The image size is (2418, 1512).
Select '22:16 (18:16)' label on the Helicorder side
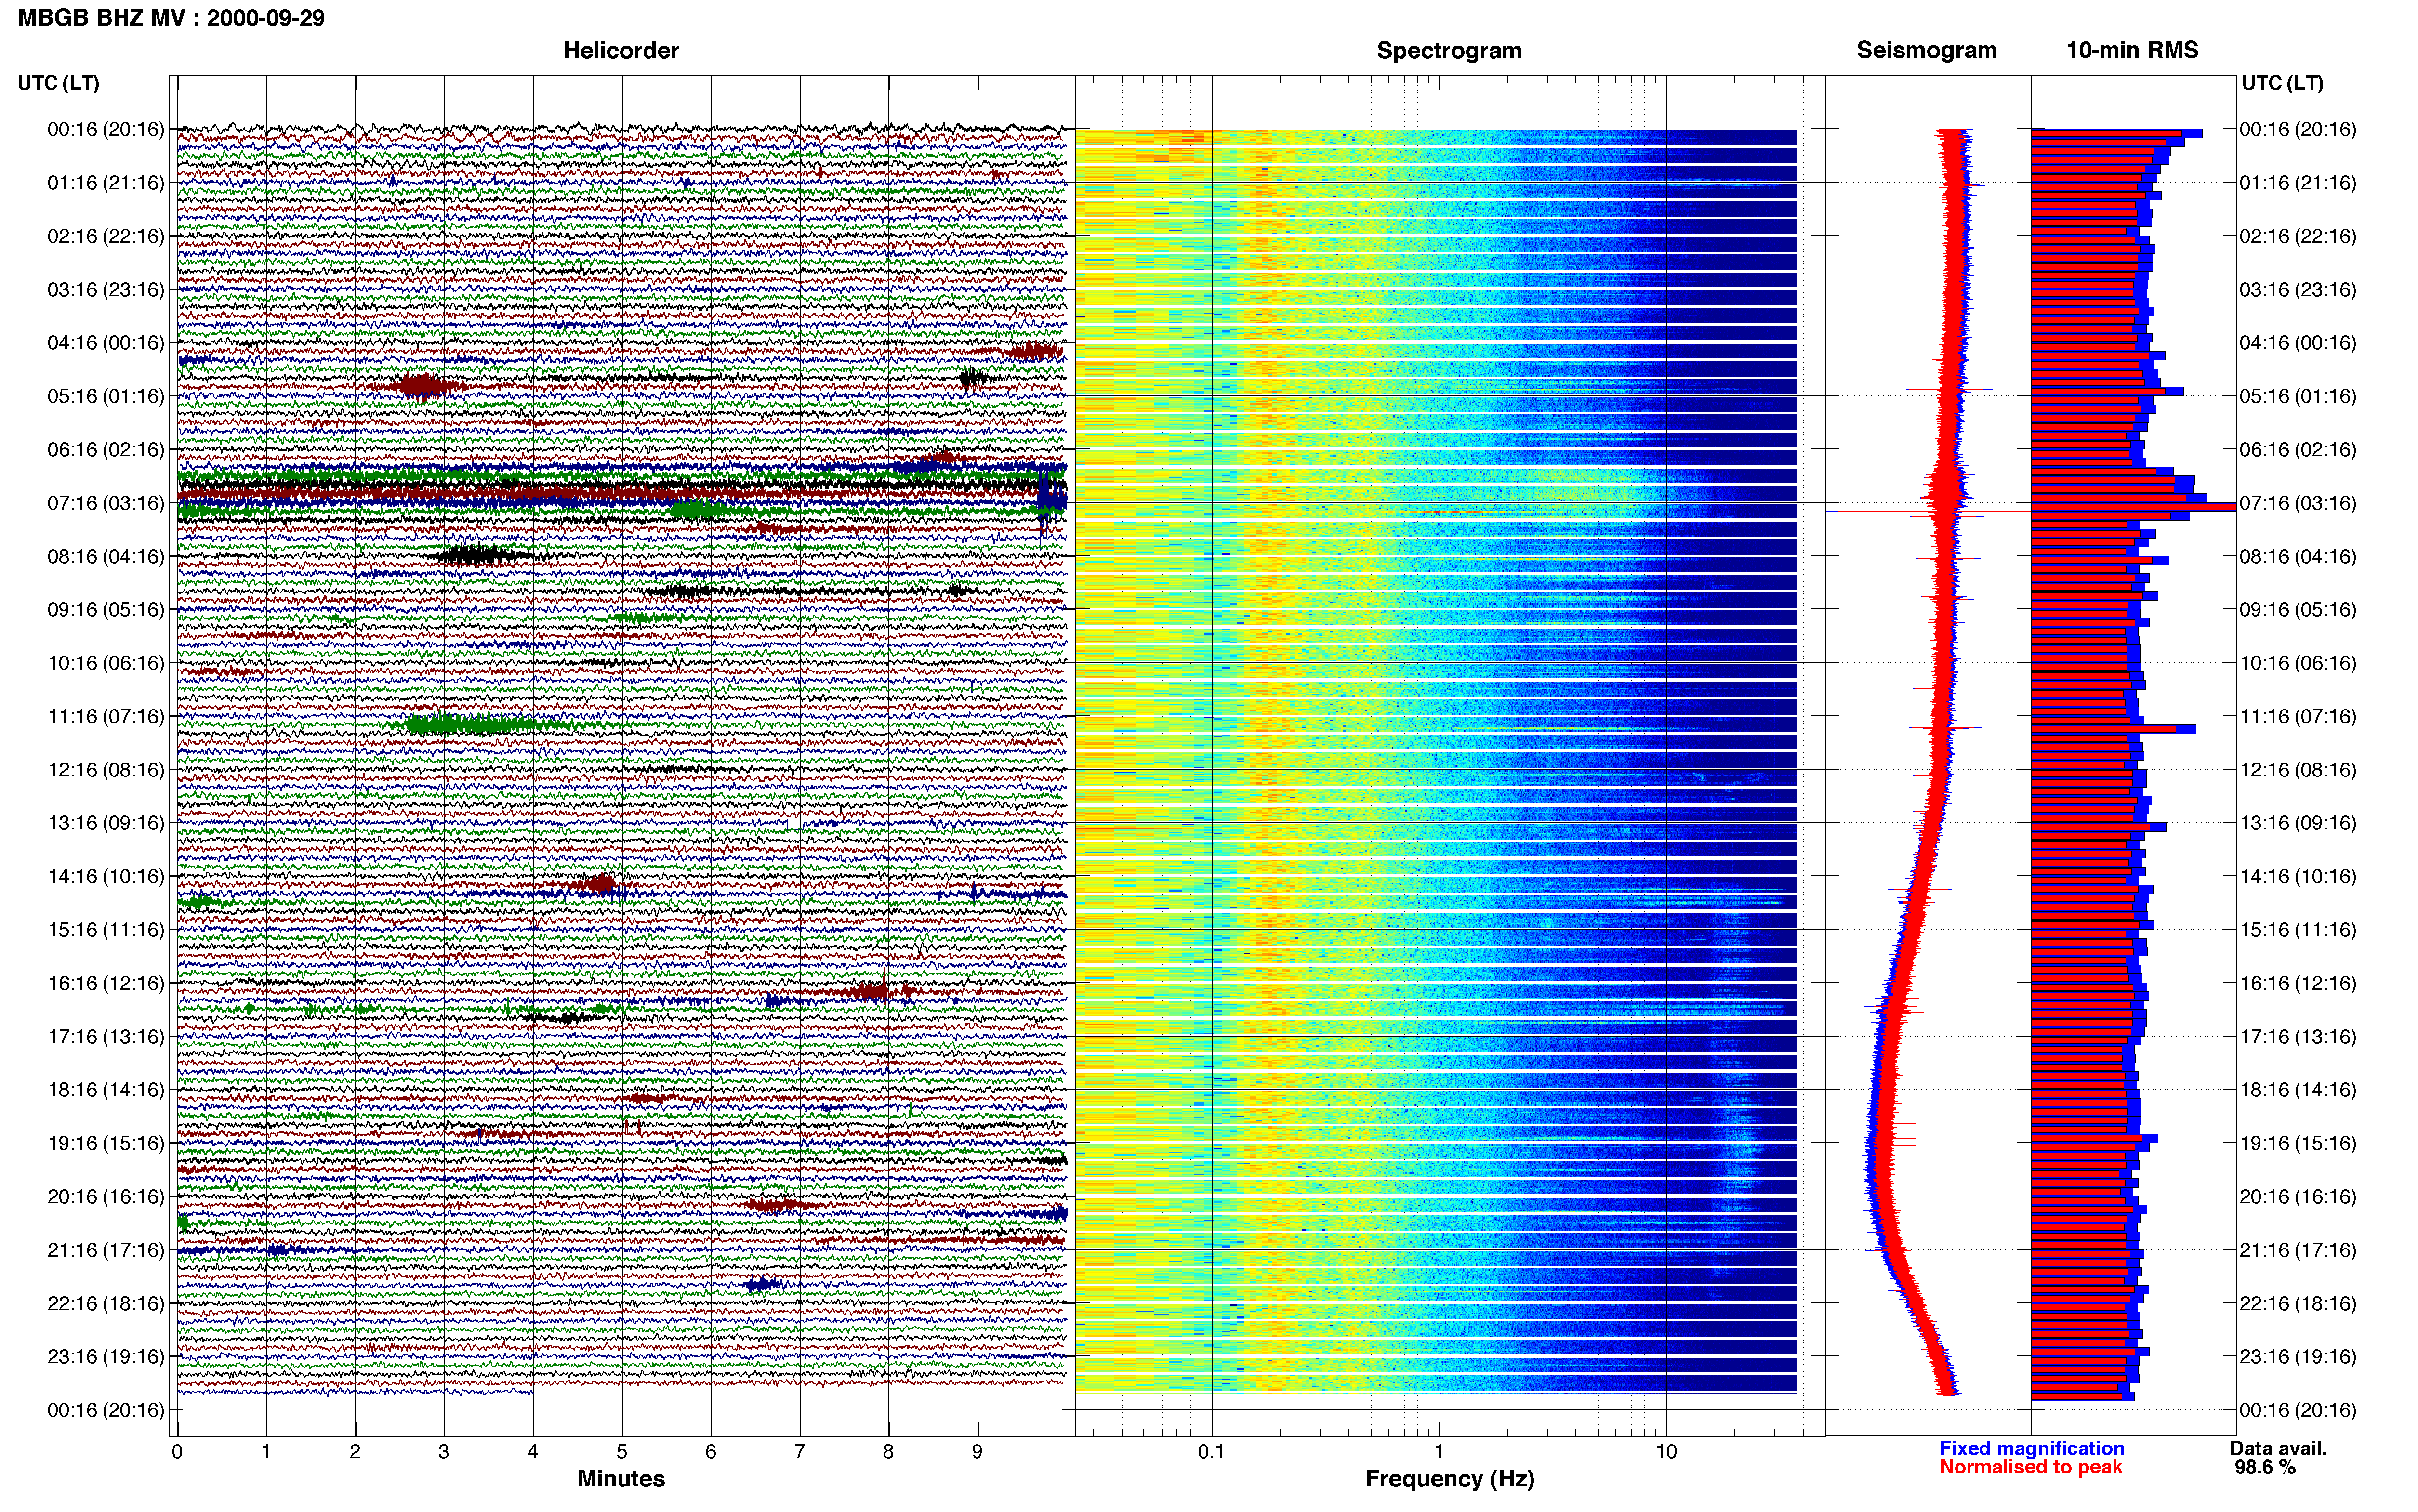pyautogui.click(x=106, y=1303)
